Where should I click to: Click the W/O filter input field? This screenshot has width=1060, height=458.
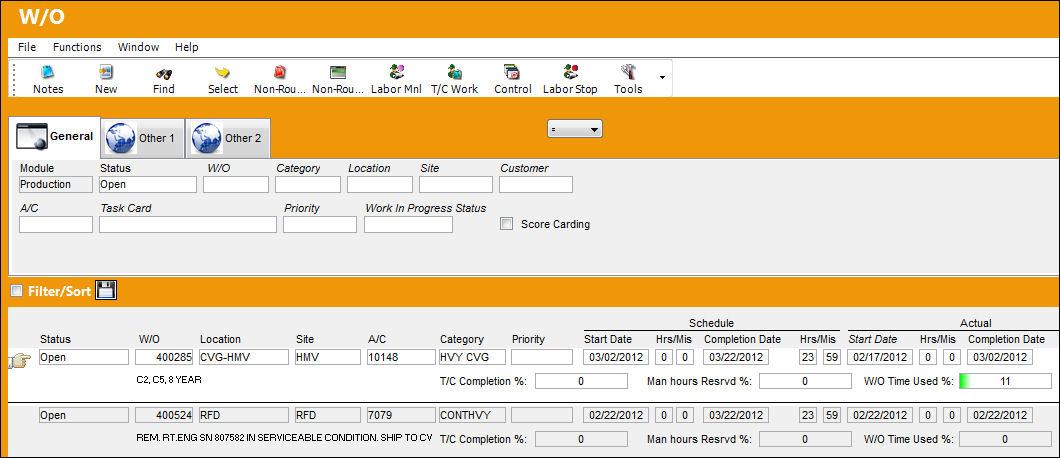236,184
